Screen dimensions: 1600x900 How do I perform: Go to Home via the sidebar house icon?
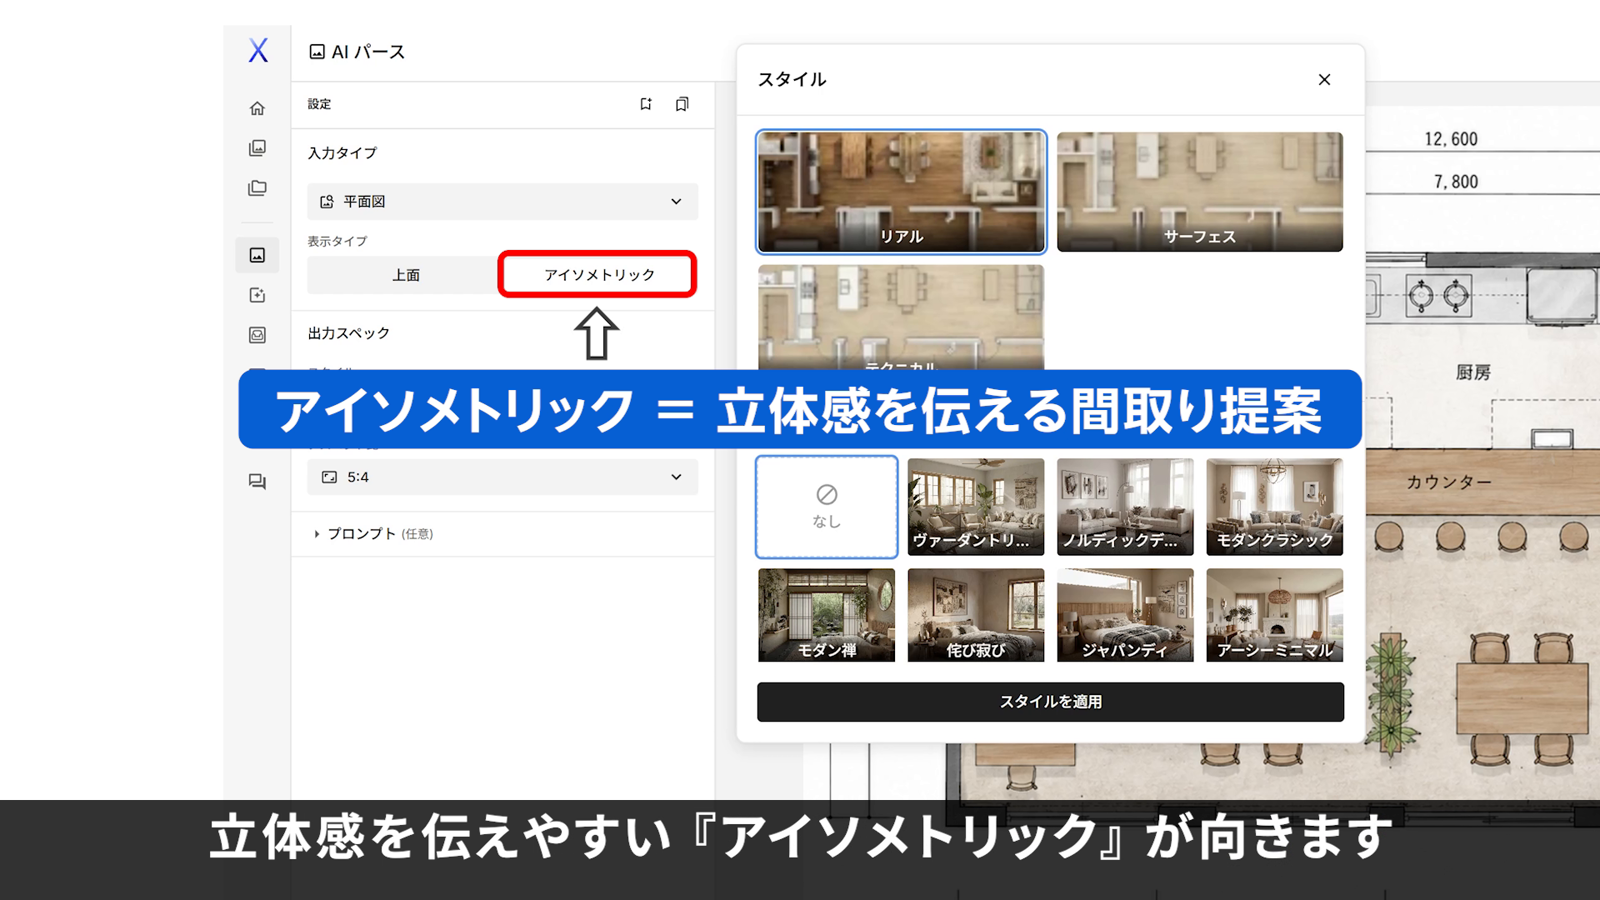coord(257,108)
